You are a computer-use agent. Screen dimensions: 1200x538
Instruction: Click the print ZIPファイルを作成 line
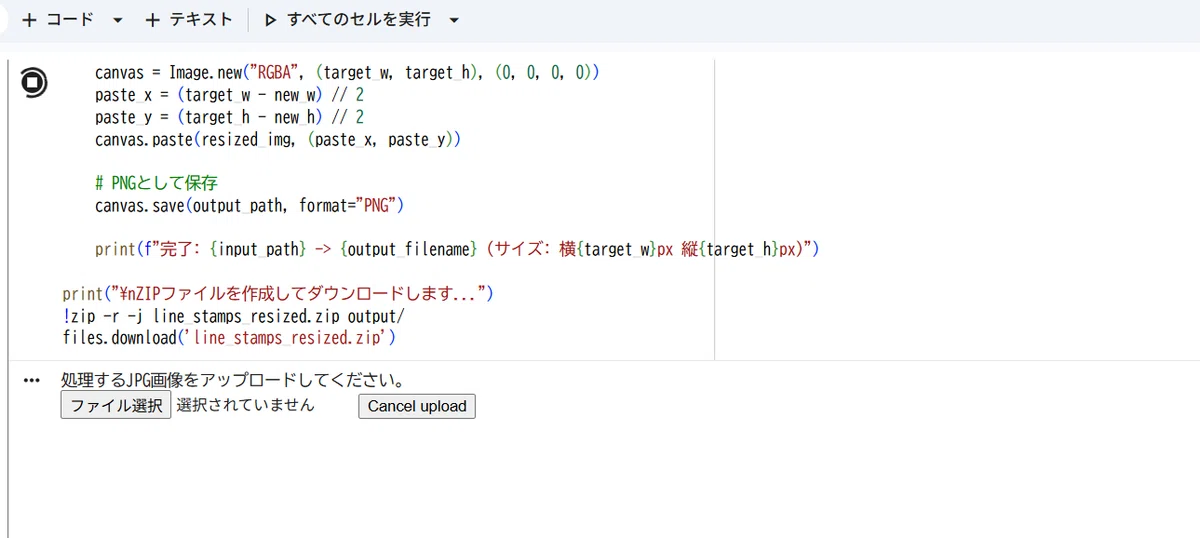(x=279, y=294)
